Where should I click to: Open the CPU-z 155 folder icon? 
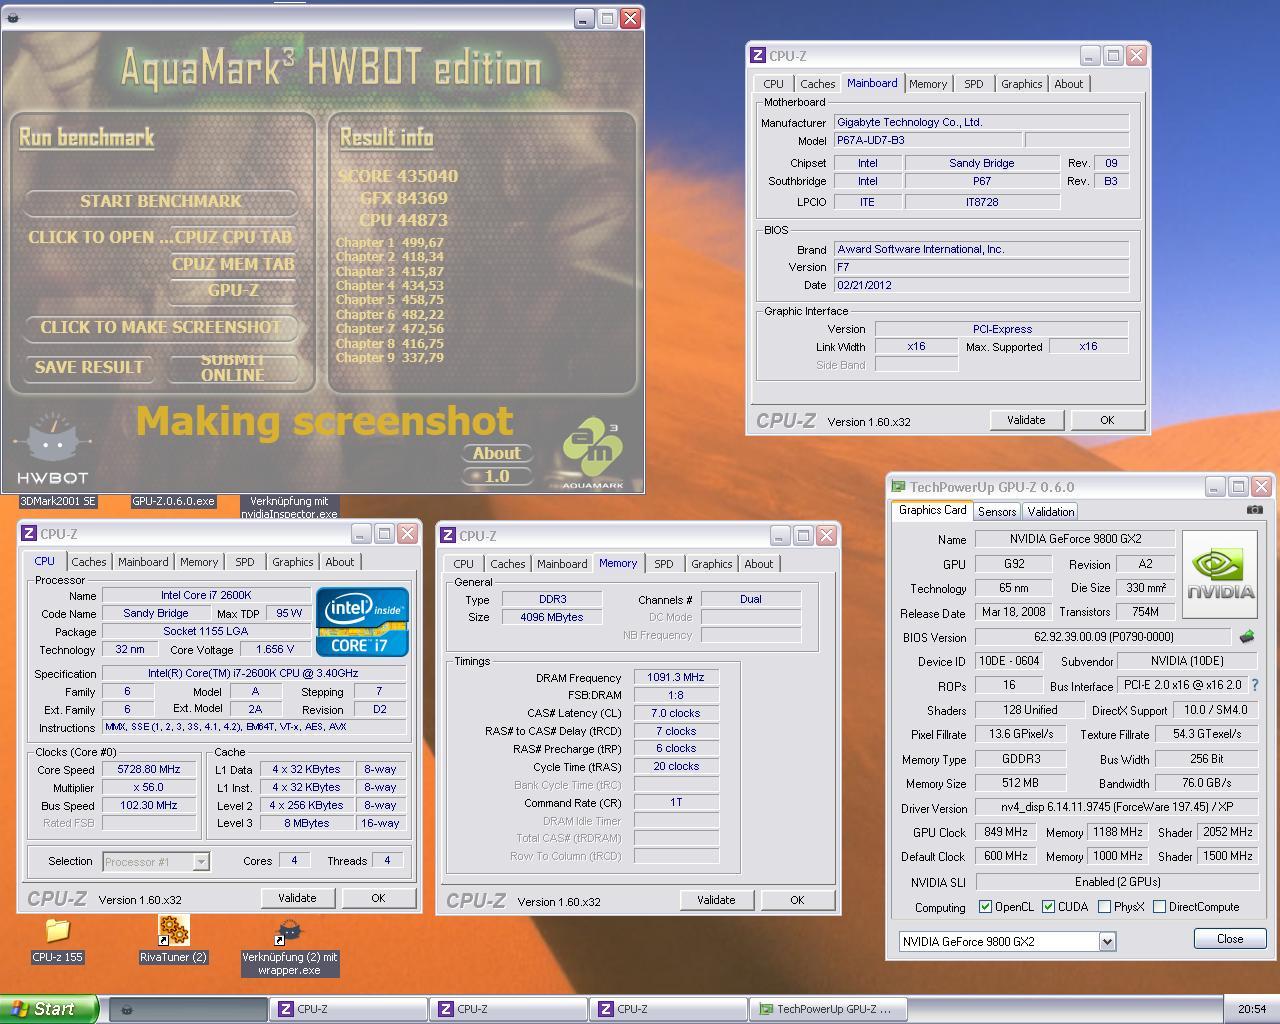tap(57, 931)
